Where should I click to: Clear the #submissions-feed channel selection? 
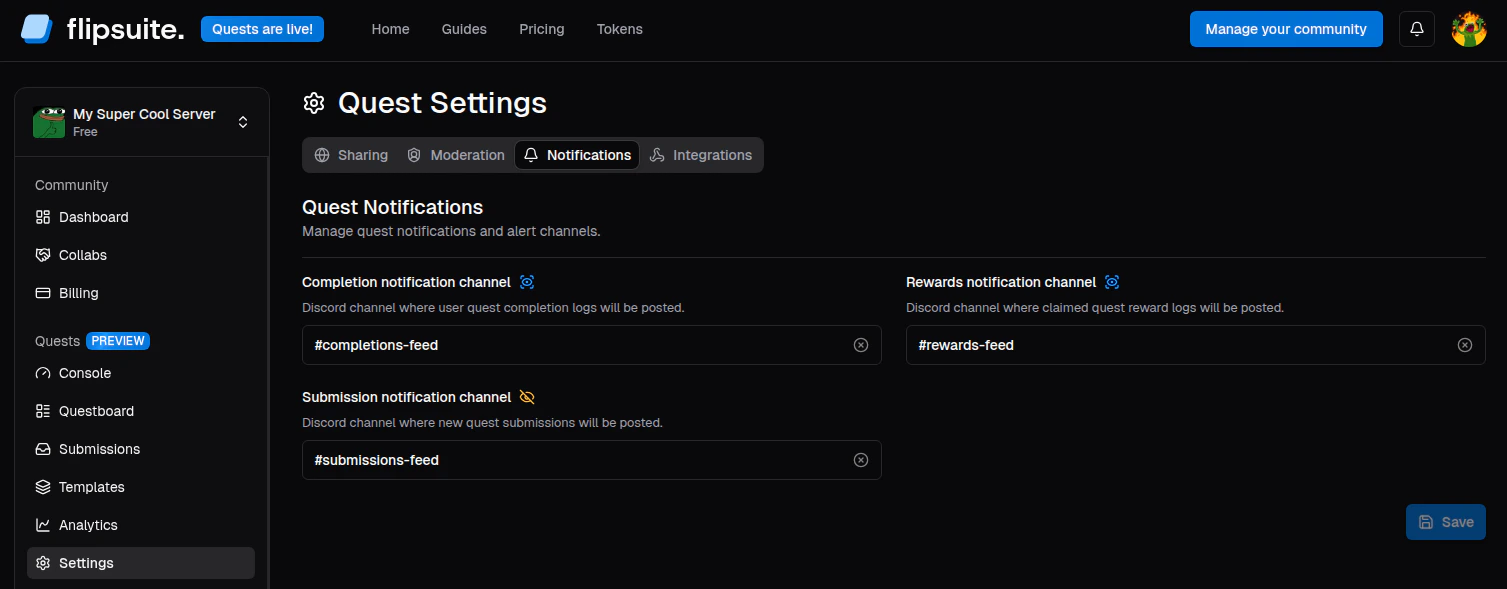coord(861,460)
